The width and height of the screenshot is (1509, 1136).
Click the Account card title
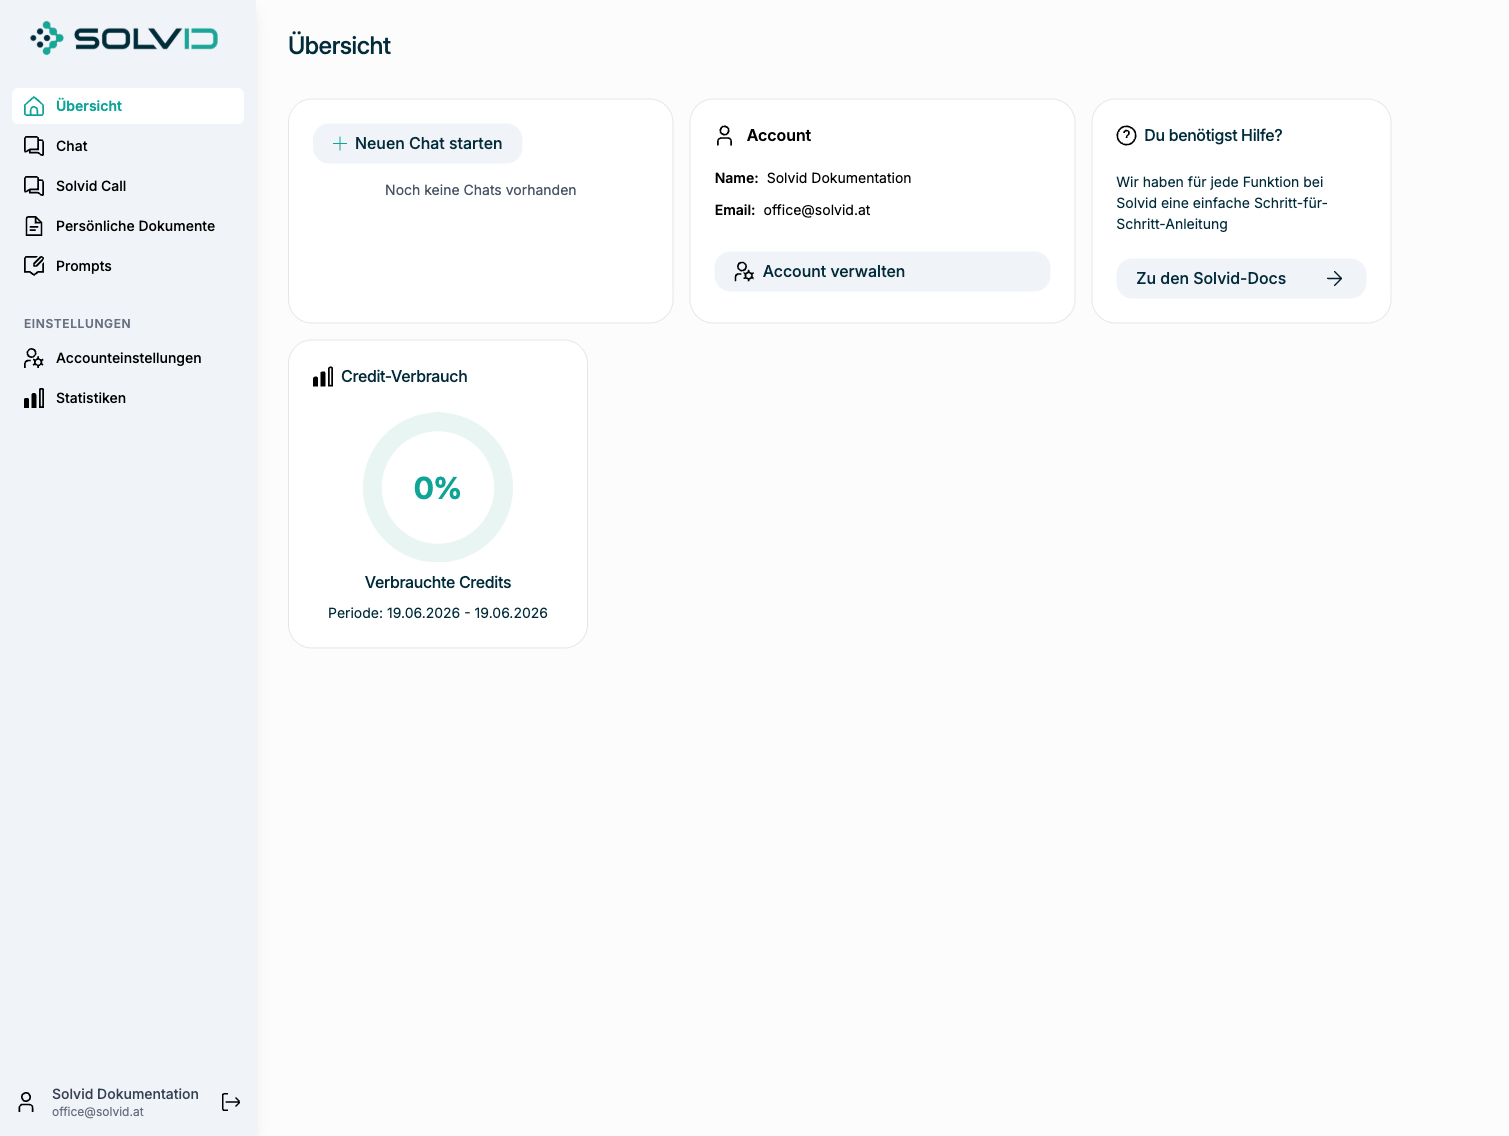779,135
